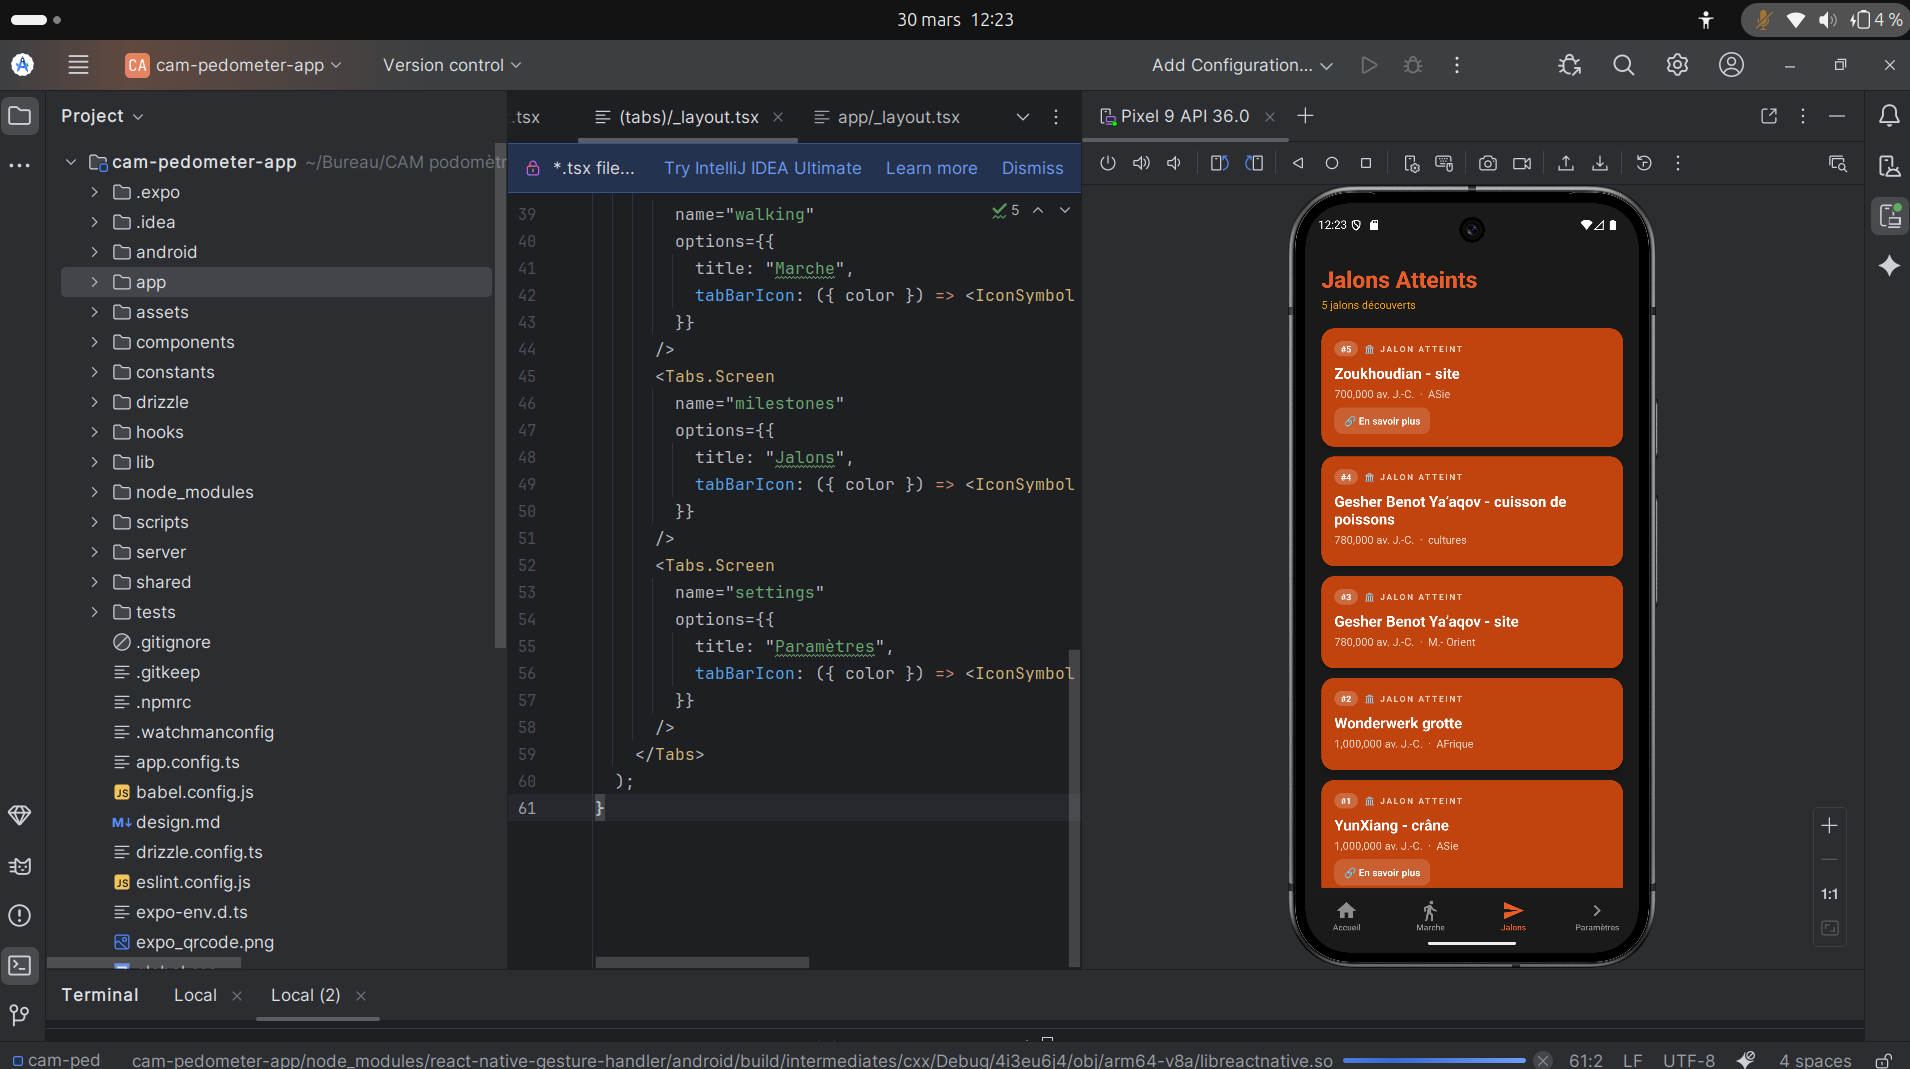Open the Gemini sparkle icon in right sidebar
The image size is (1910, 1069).
click(1889, 266)
